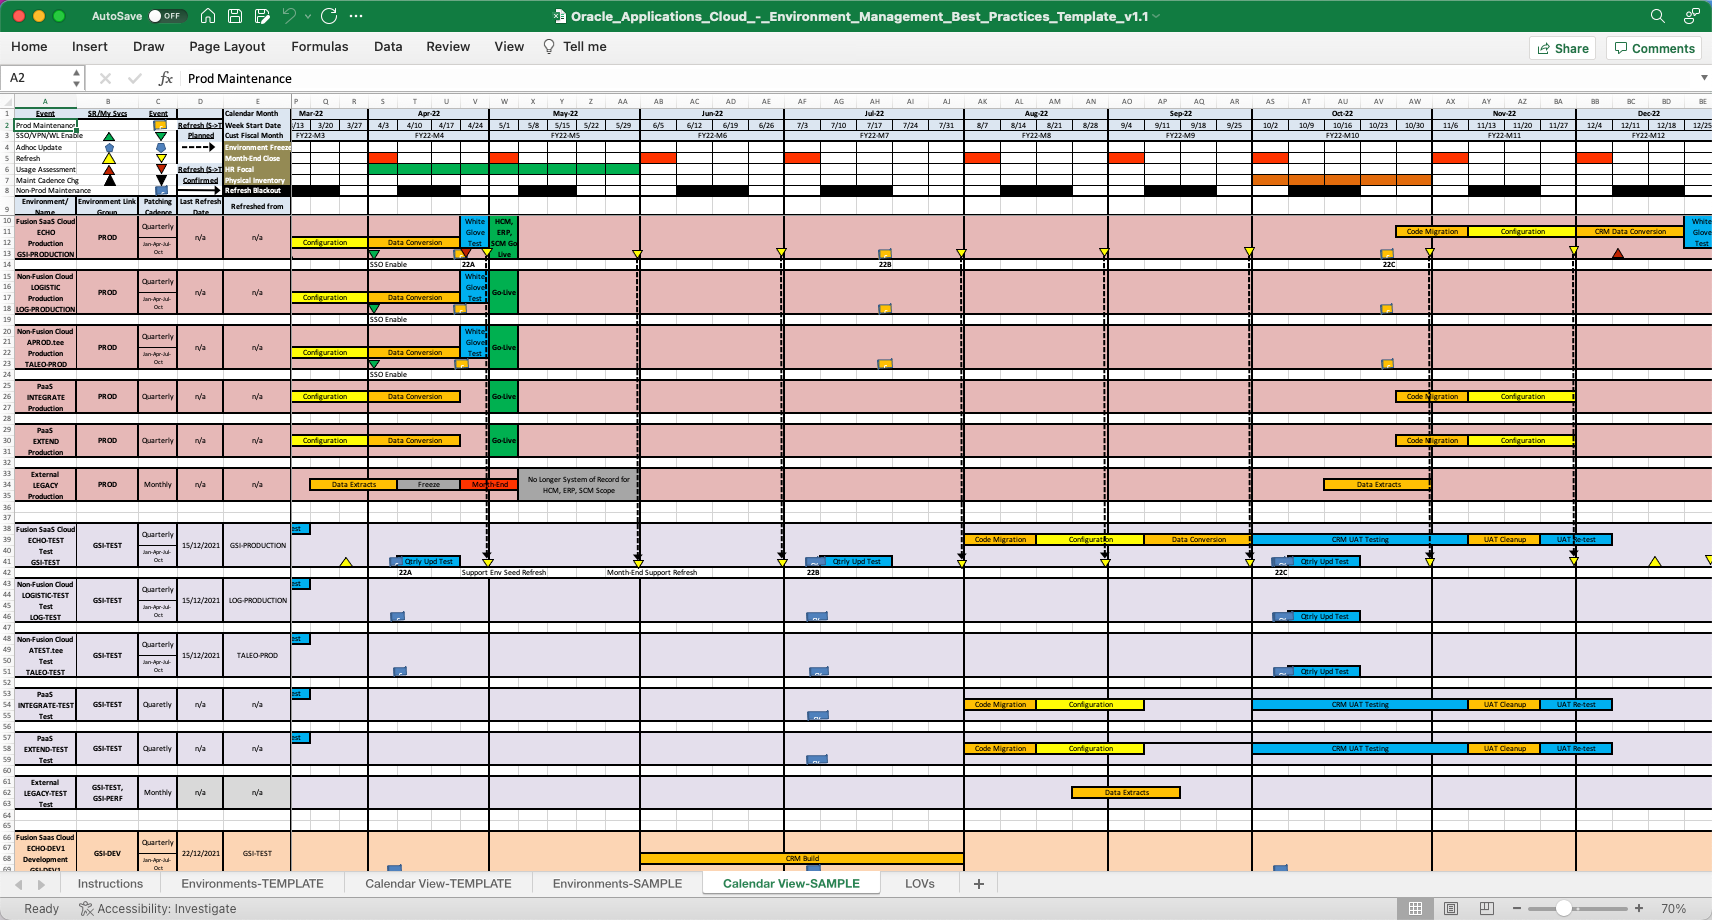Switch to the Data ribbon tab

pos(388,46)
